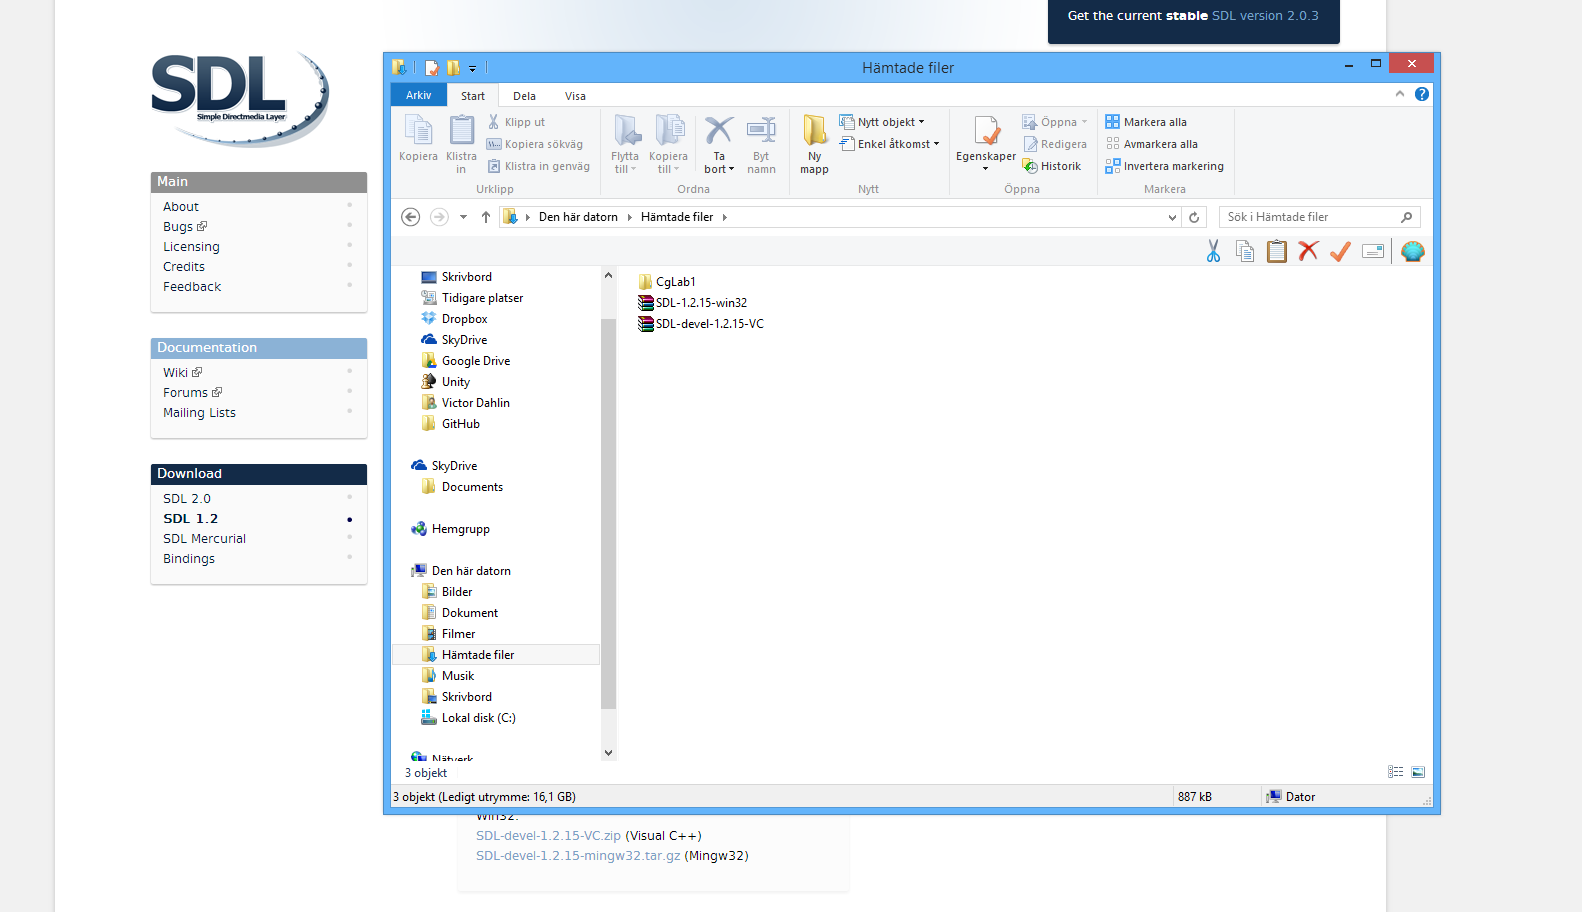Open the recent locations dropdown arrow
Image resolution: width=1582 pixels, height=912 pixels.
point(463,217)
